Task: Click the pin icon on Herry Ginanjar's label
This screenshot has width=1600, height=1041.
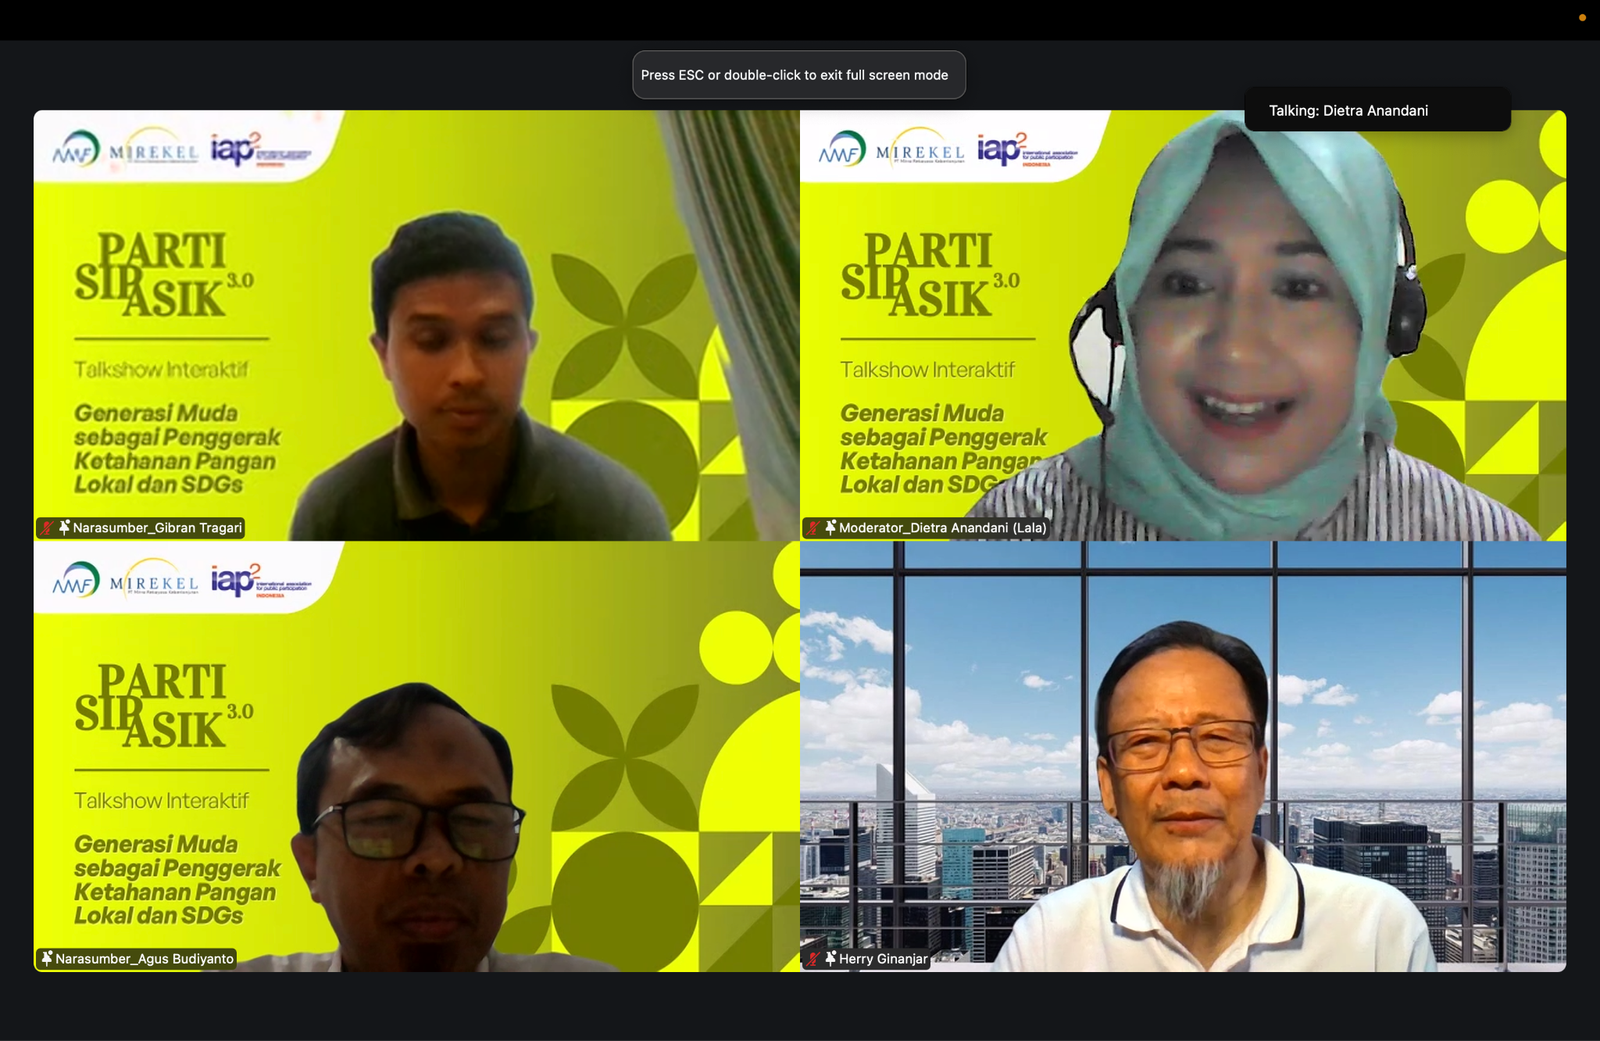Action: point(830,959)
